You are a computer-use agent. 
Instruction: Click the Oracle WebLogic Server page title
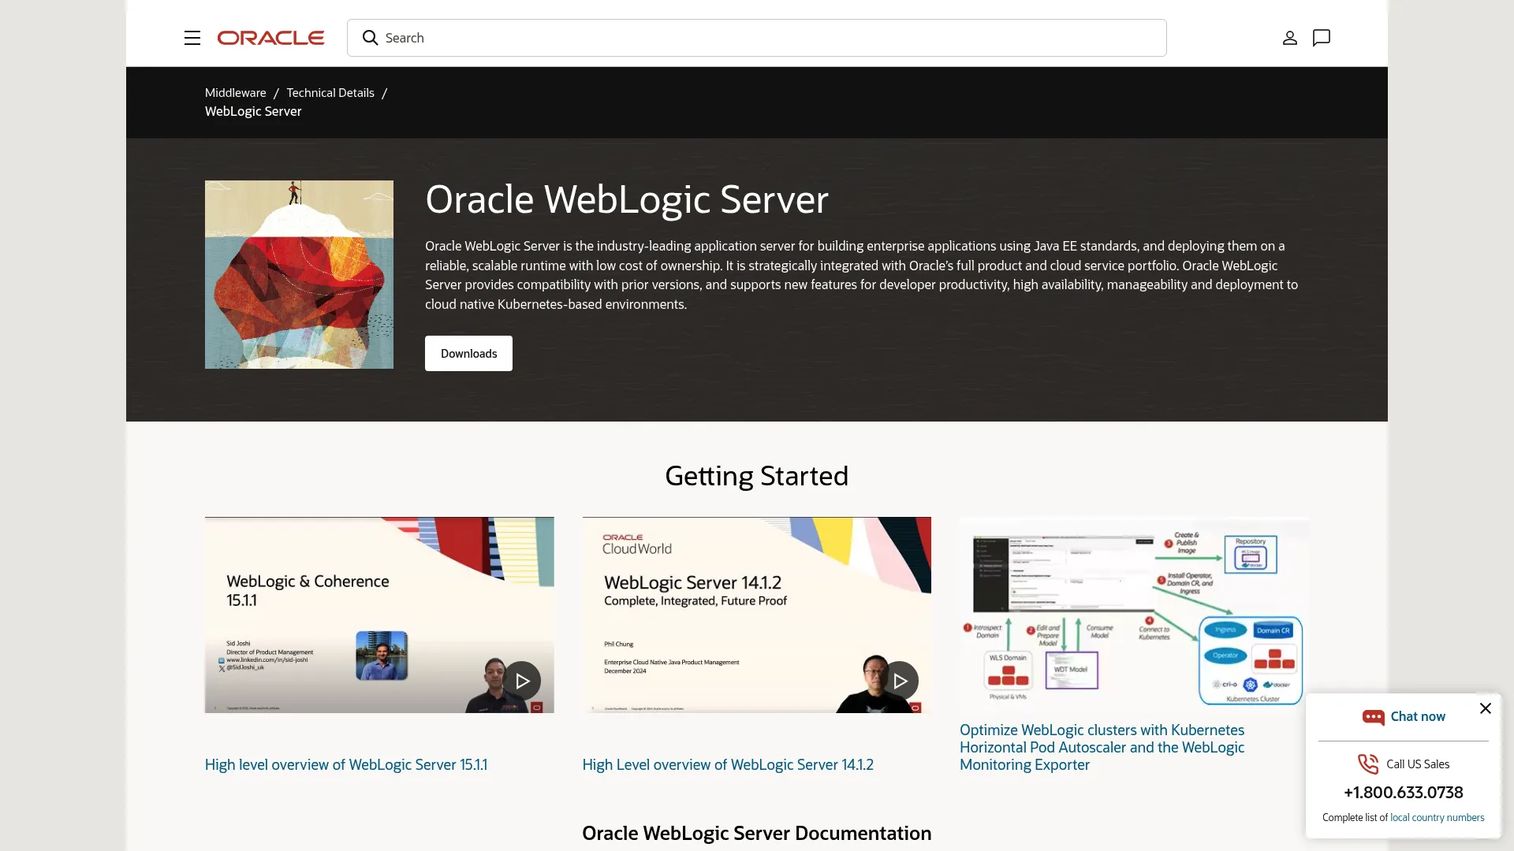[x=627, y=200]
